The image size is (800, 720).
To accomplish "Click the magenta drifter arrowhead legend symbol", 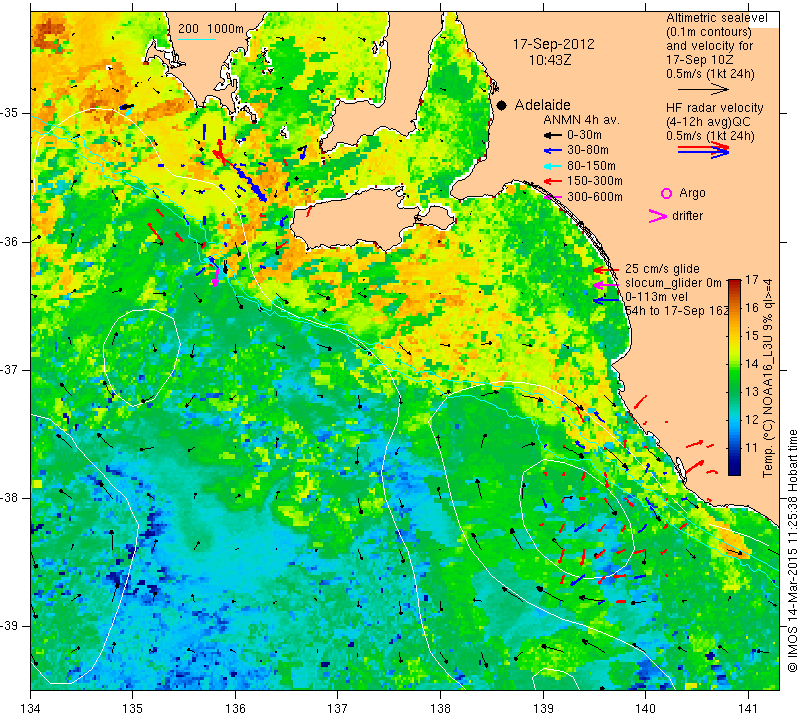I will [x=658, y=216].
